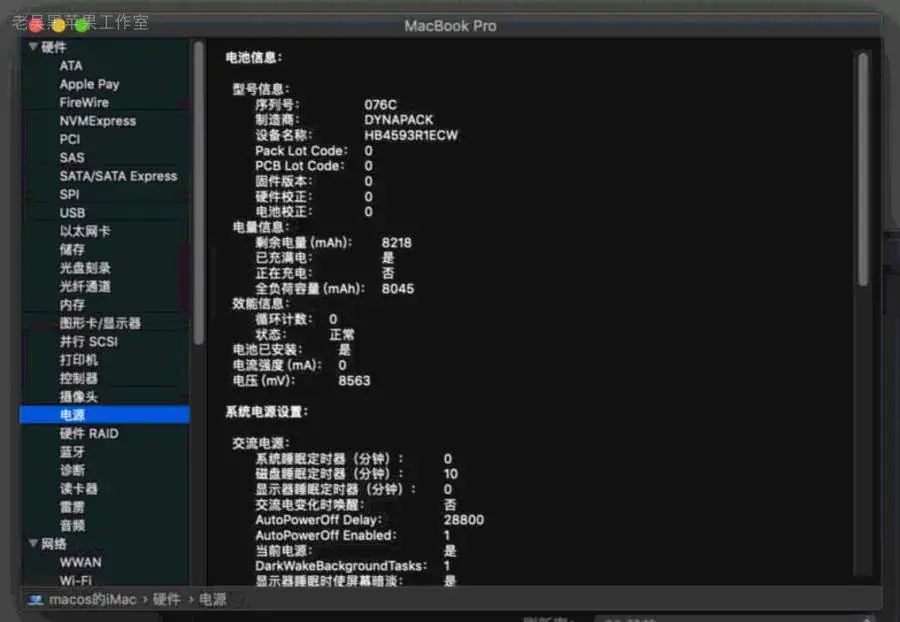Open the 诊断 sidebar entry
Screen dimensions: 900x622
[x=72, y=470]
